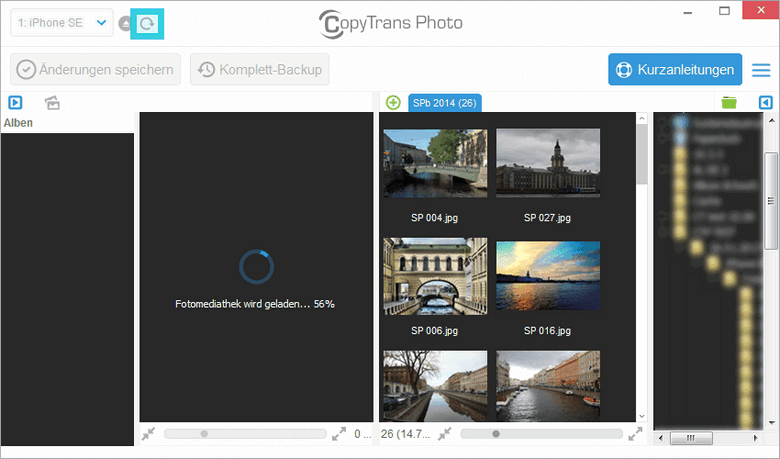
Task: Open Kurzanleitungen guides
Action: (x=675, y=70)
